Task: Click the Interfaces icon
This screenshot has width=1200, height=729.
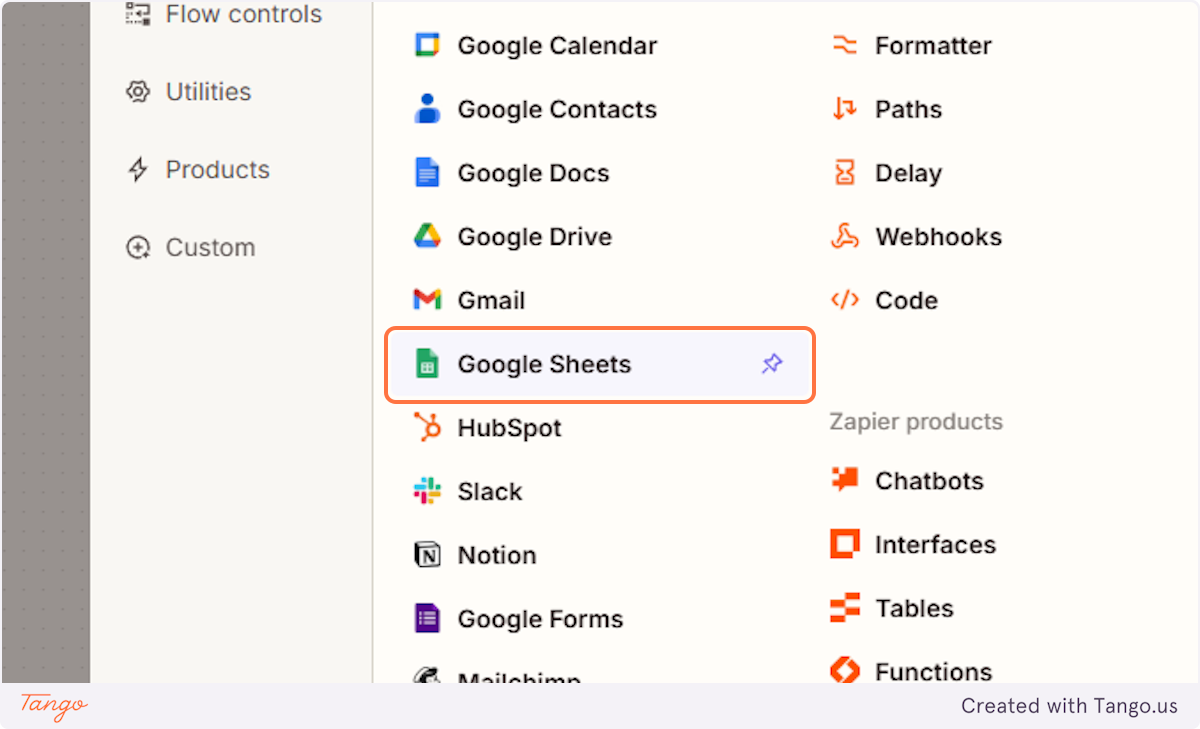Action: click(845, 545)
